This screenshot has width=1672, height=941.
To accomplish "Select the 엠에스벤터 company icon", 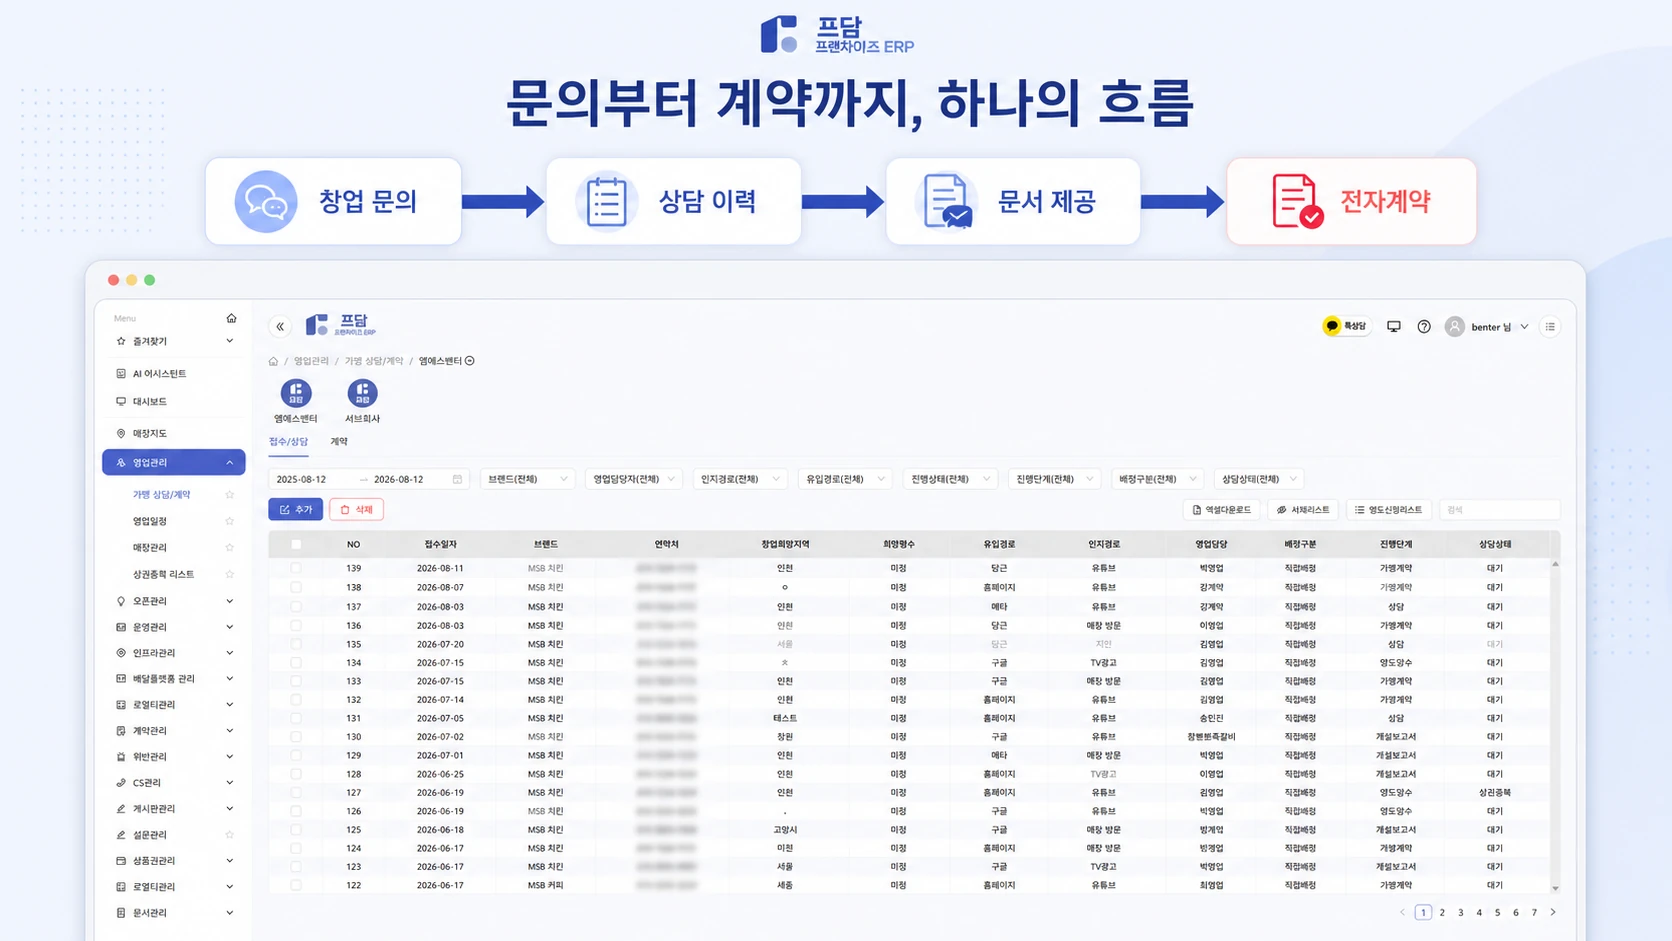I will tap(296, 393).
